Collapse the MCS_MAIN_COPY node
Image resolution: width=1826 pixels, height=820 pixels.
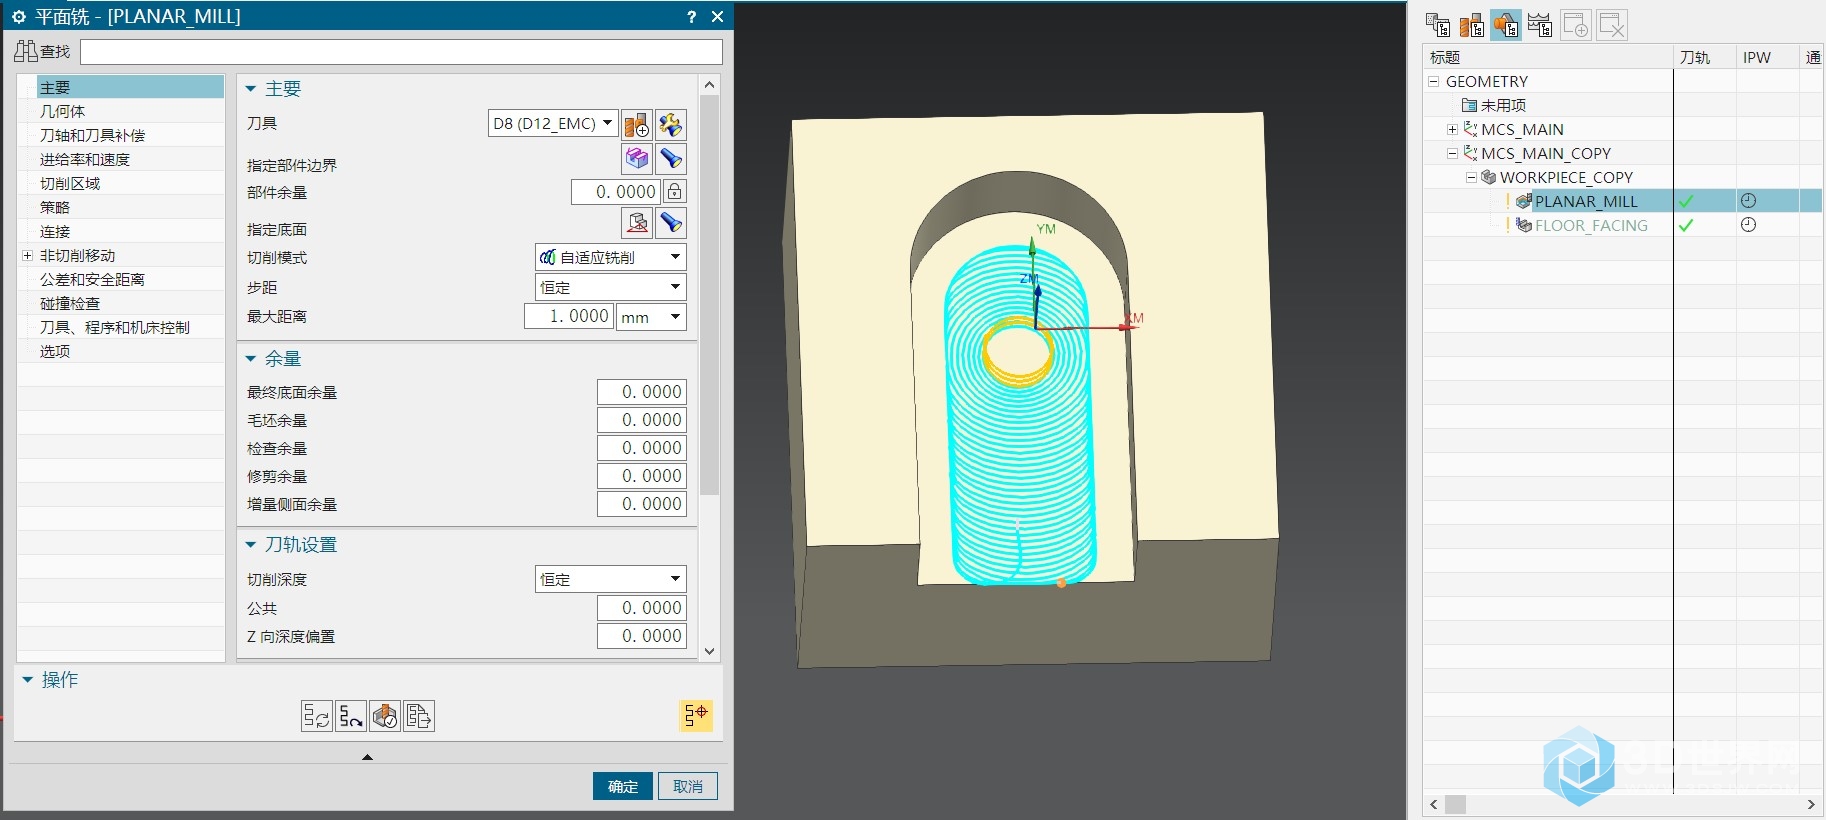[x=1452, y=153]
